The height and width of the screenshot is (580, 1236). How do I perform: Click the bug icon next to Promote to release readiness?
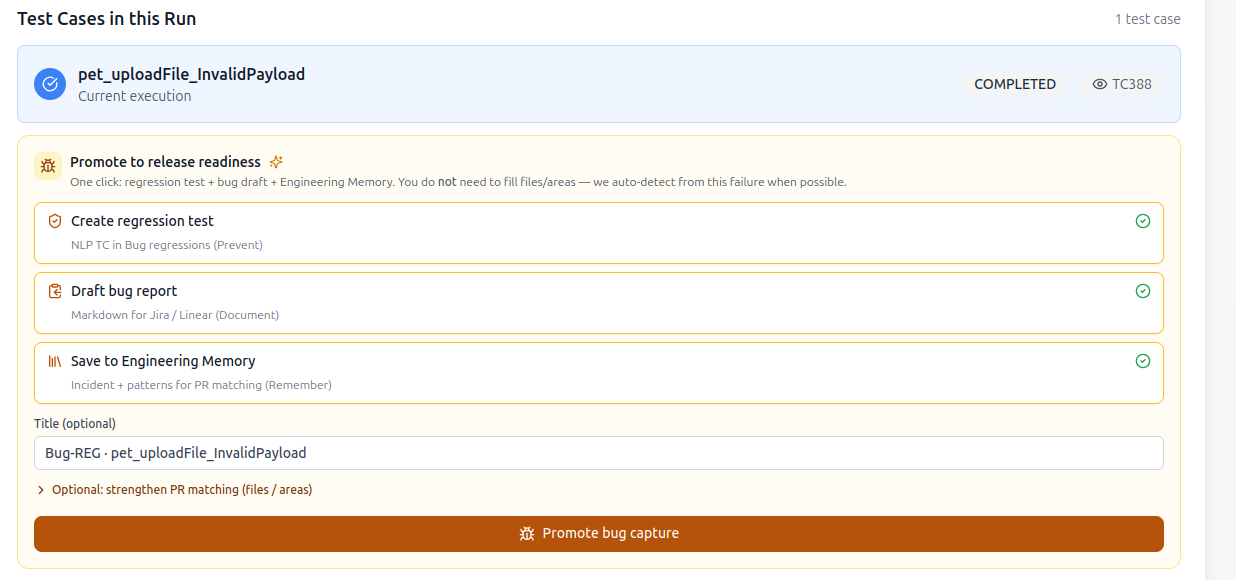48,166
